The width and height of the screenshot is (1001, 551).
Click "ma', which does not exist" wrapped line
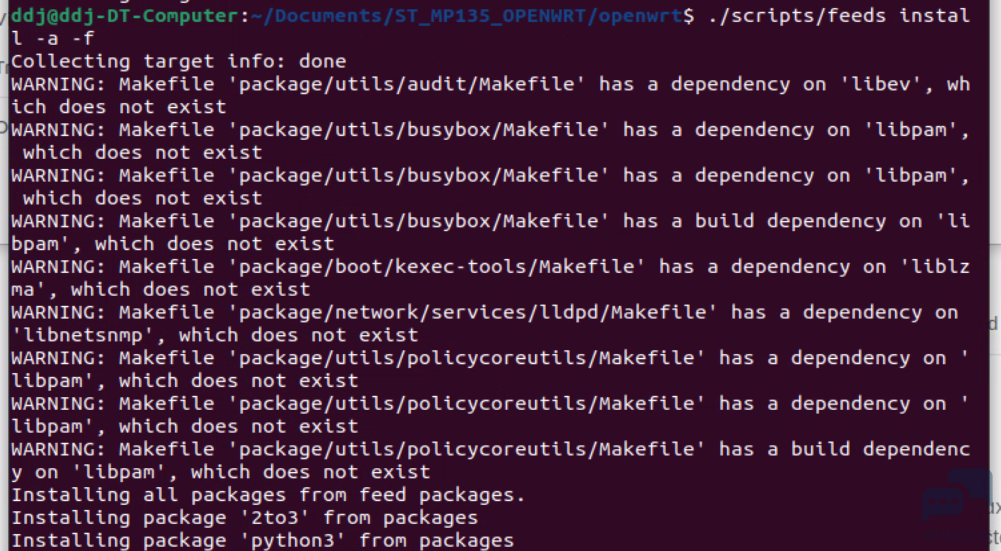coord(161,290)
